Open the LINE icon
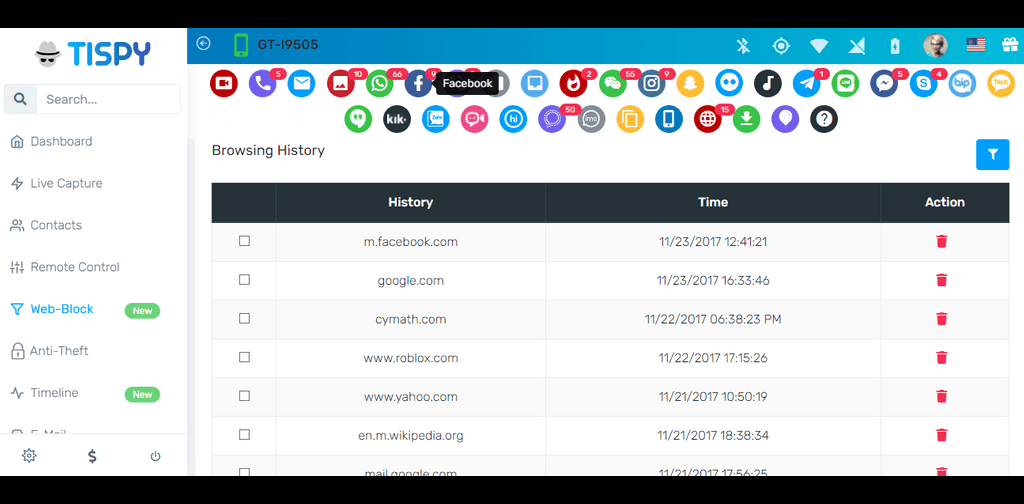This screenshot has width=1024, height=504. [846, 84]
